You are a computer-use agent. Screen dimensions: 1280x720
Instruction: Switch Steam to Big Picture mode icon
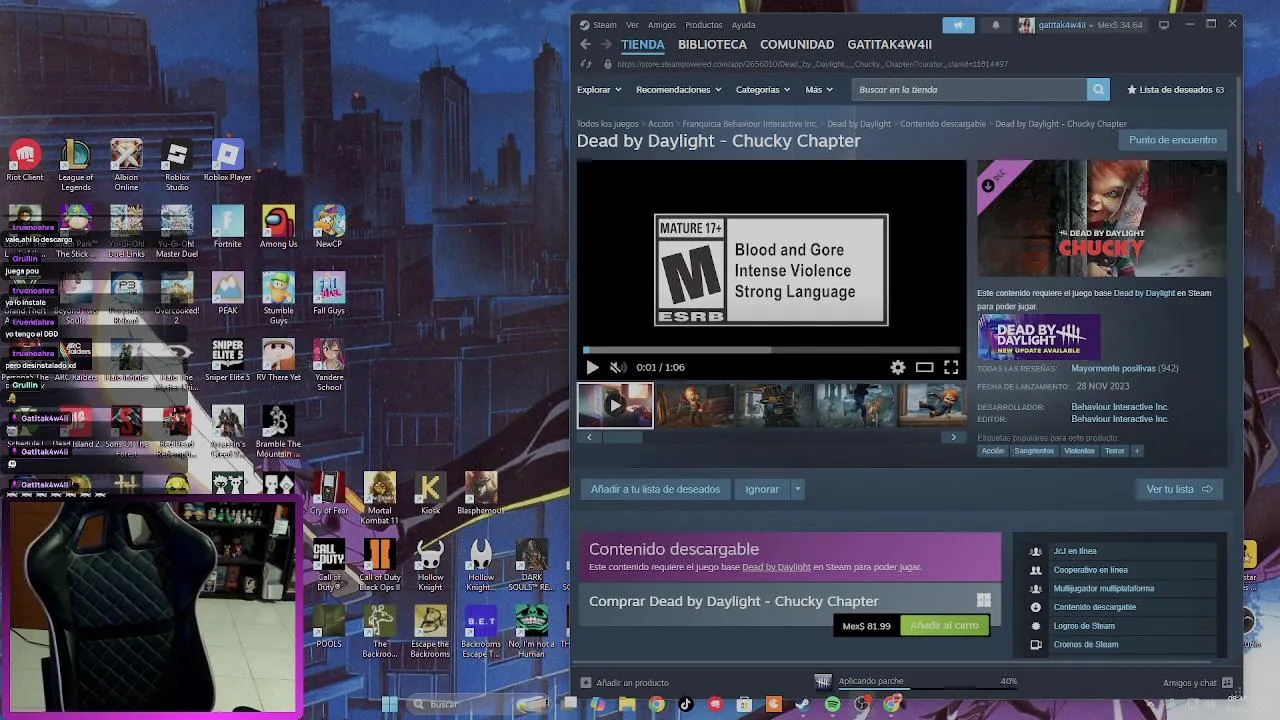coord(1164,25)
